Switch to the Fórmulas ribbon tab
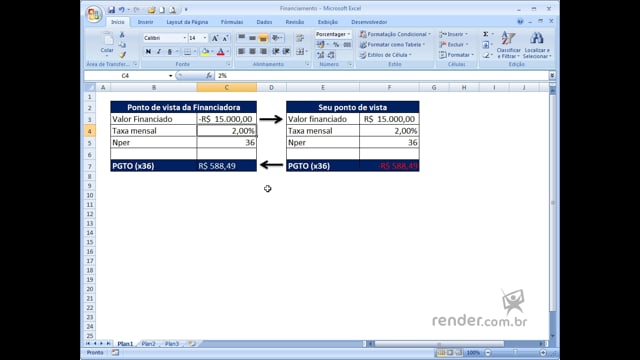Screen dimensions: 640x360 coord(232,22)
